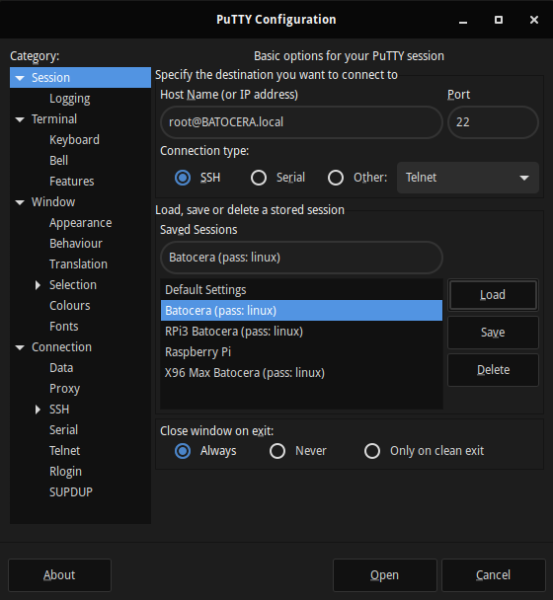Click the Host Name input field
The width and height of the screenshot is (553, 600).
click(302, 122)
